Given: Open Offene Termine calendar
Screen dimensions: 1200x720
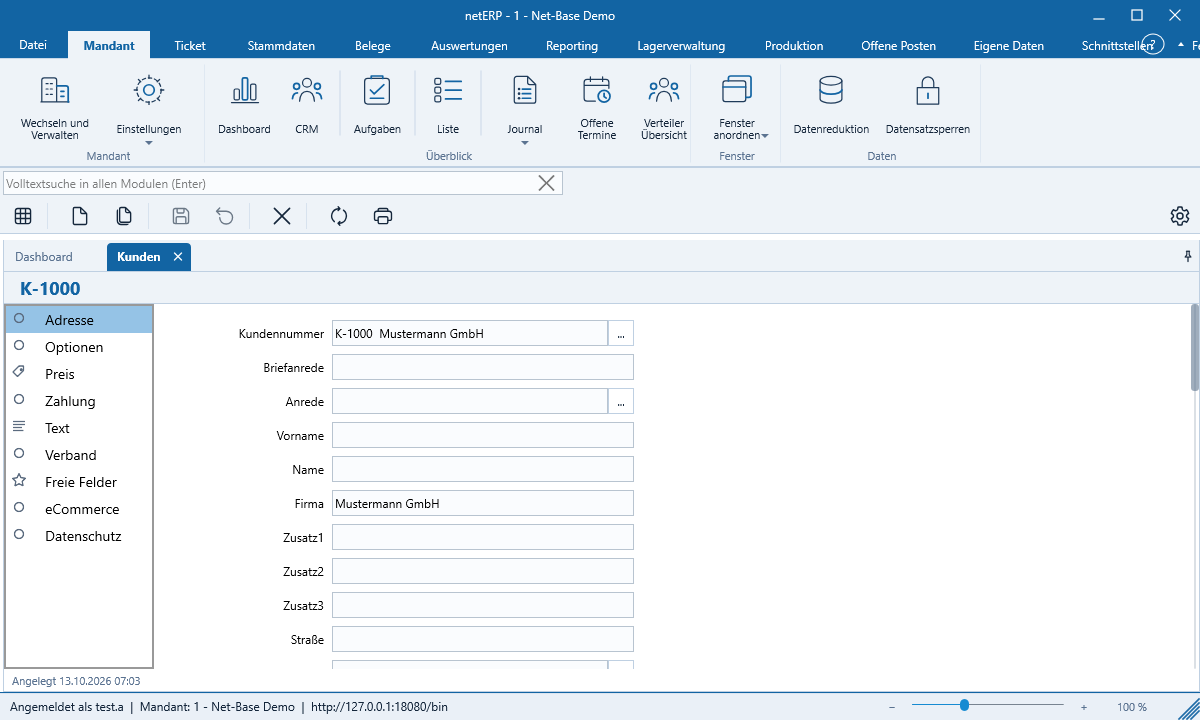Looking at the screenshot, I should pos(597,108).
